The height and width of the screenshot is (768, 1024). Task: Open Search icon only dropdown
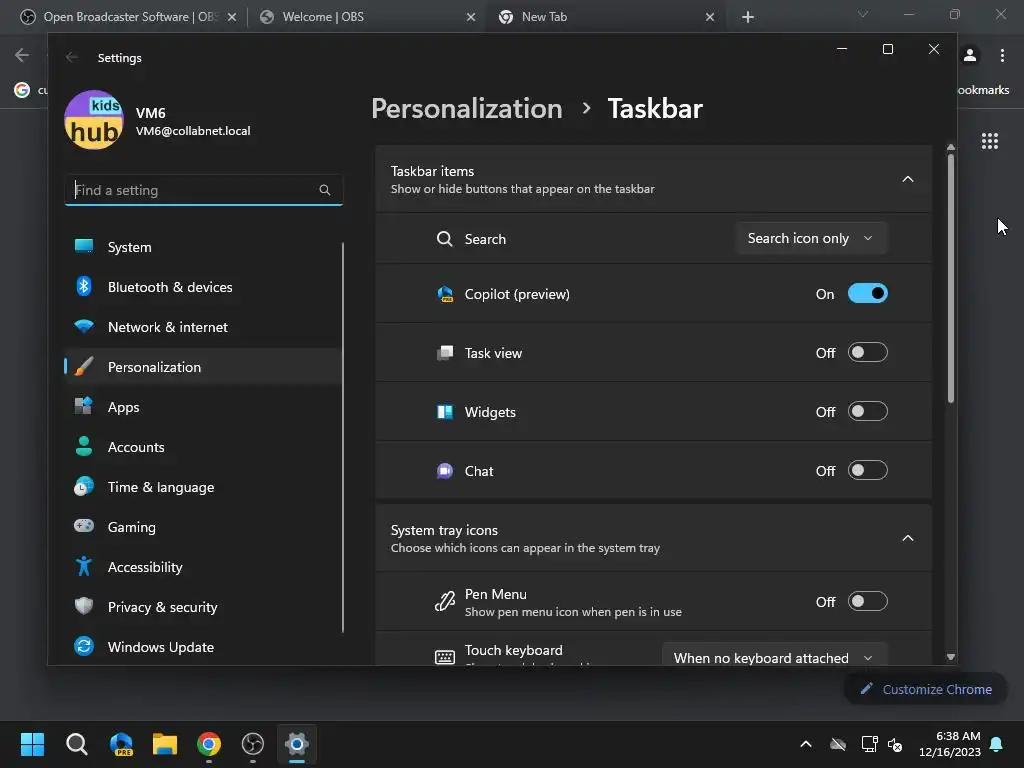(810, 238)
